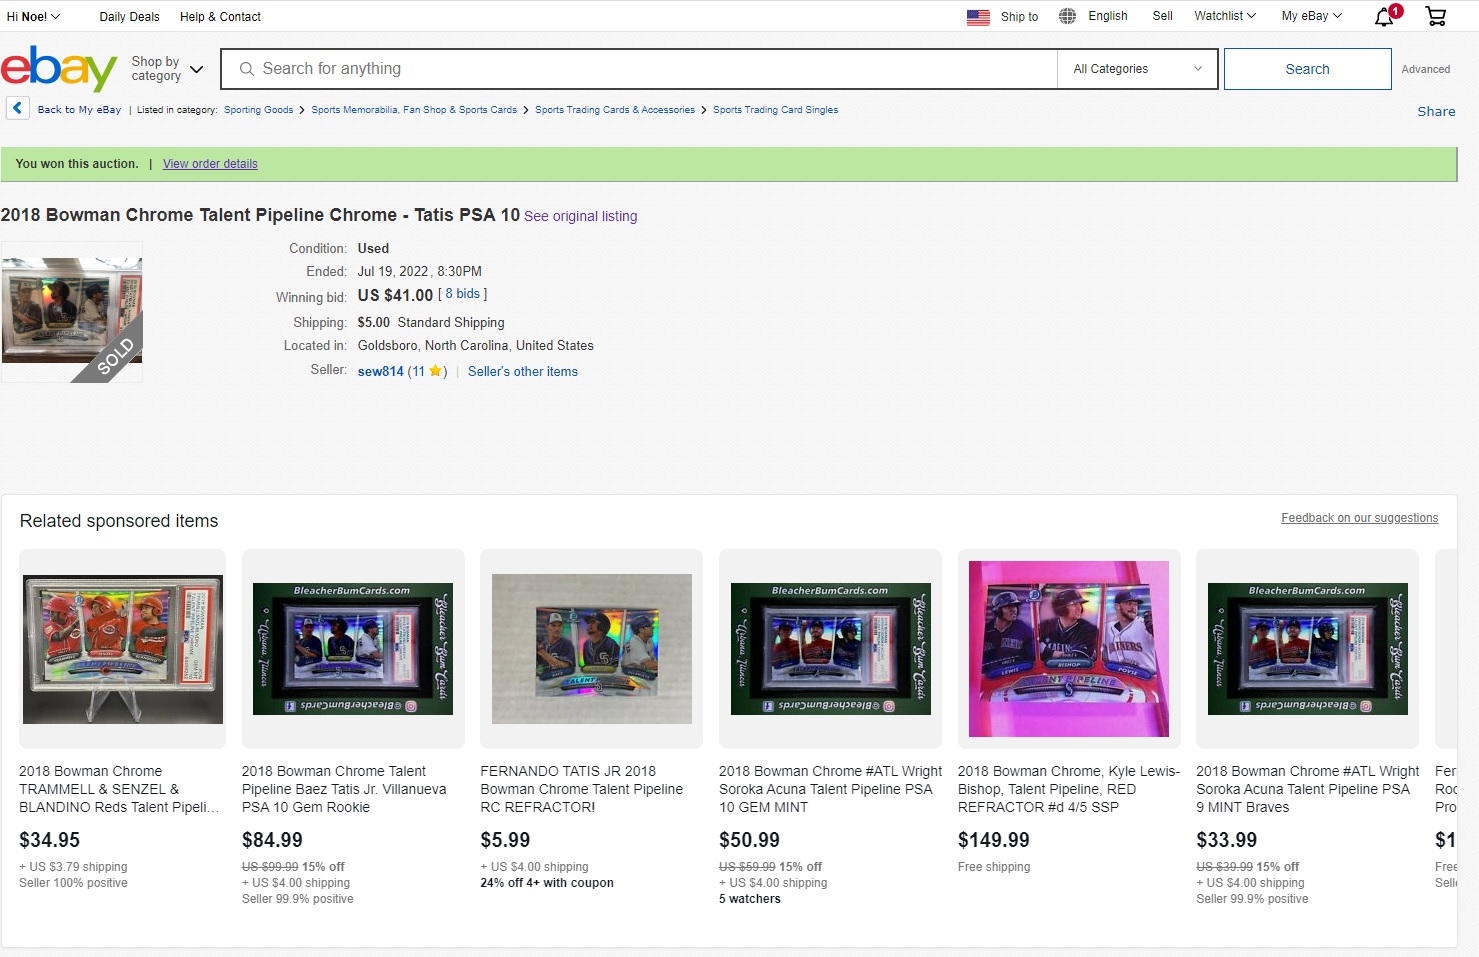The height and width of the screenshot is (957, 1479).
Task: Open Baez Tatis Jr. Villanueva listing title
Action: [344, 789]
